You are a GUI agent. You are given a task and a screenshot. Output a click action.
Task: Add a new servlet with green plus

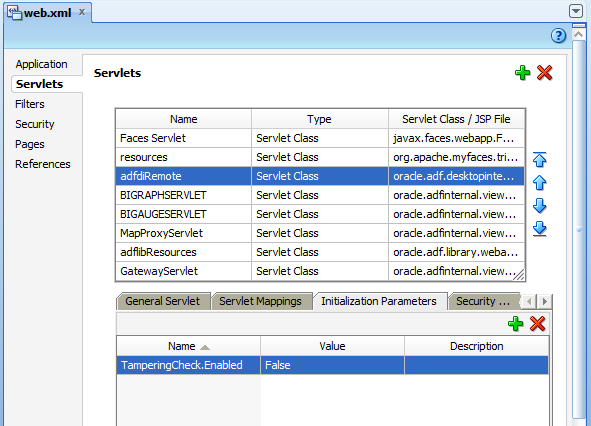(x=522, y=73)
